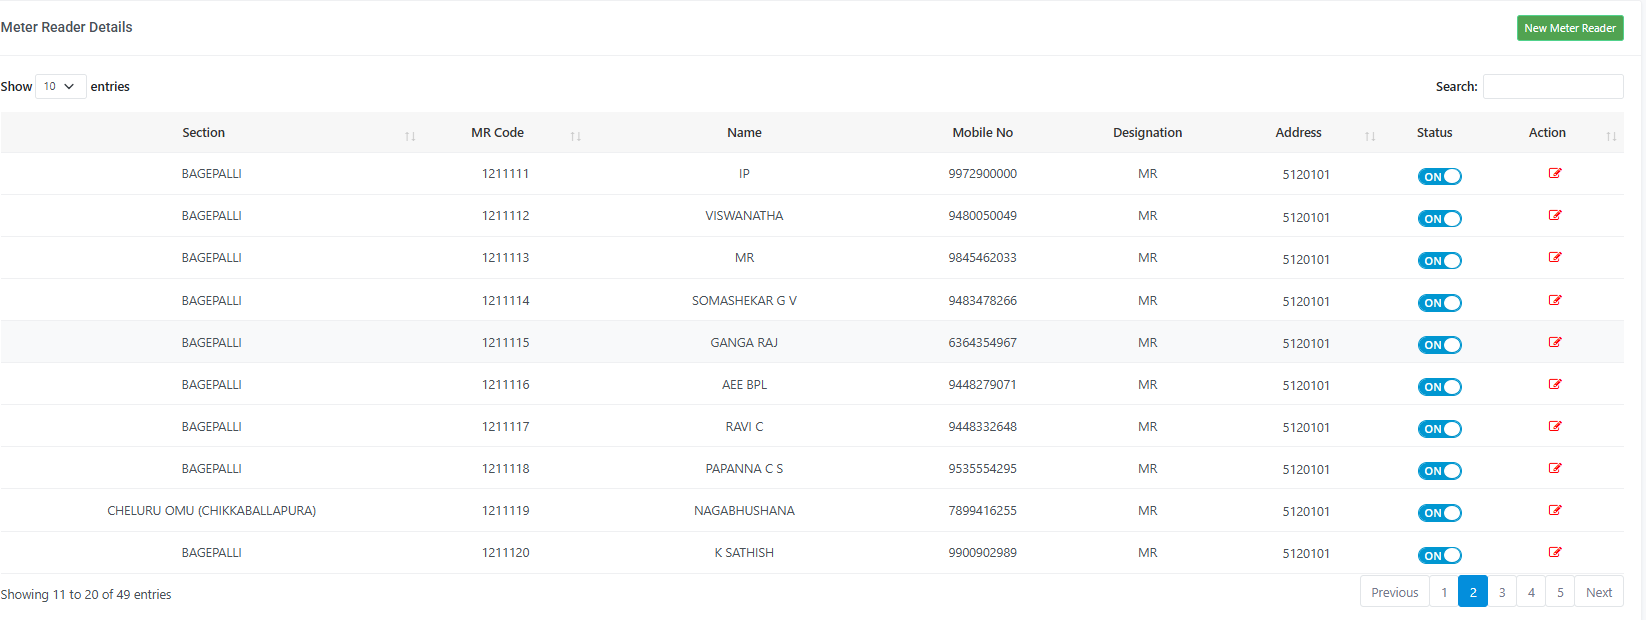Click edit icon for VISWANATHA row
This screenshot has width=1646, height=620.
tap(1555, 215)
